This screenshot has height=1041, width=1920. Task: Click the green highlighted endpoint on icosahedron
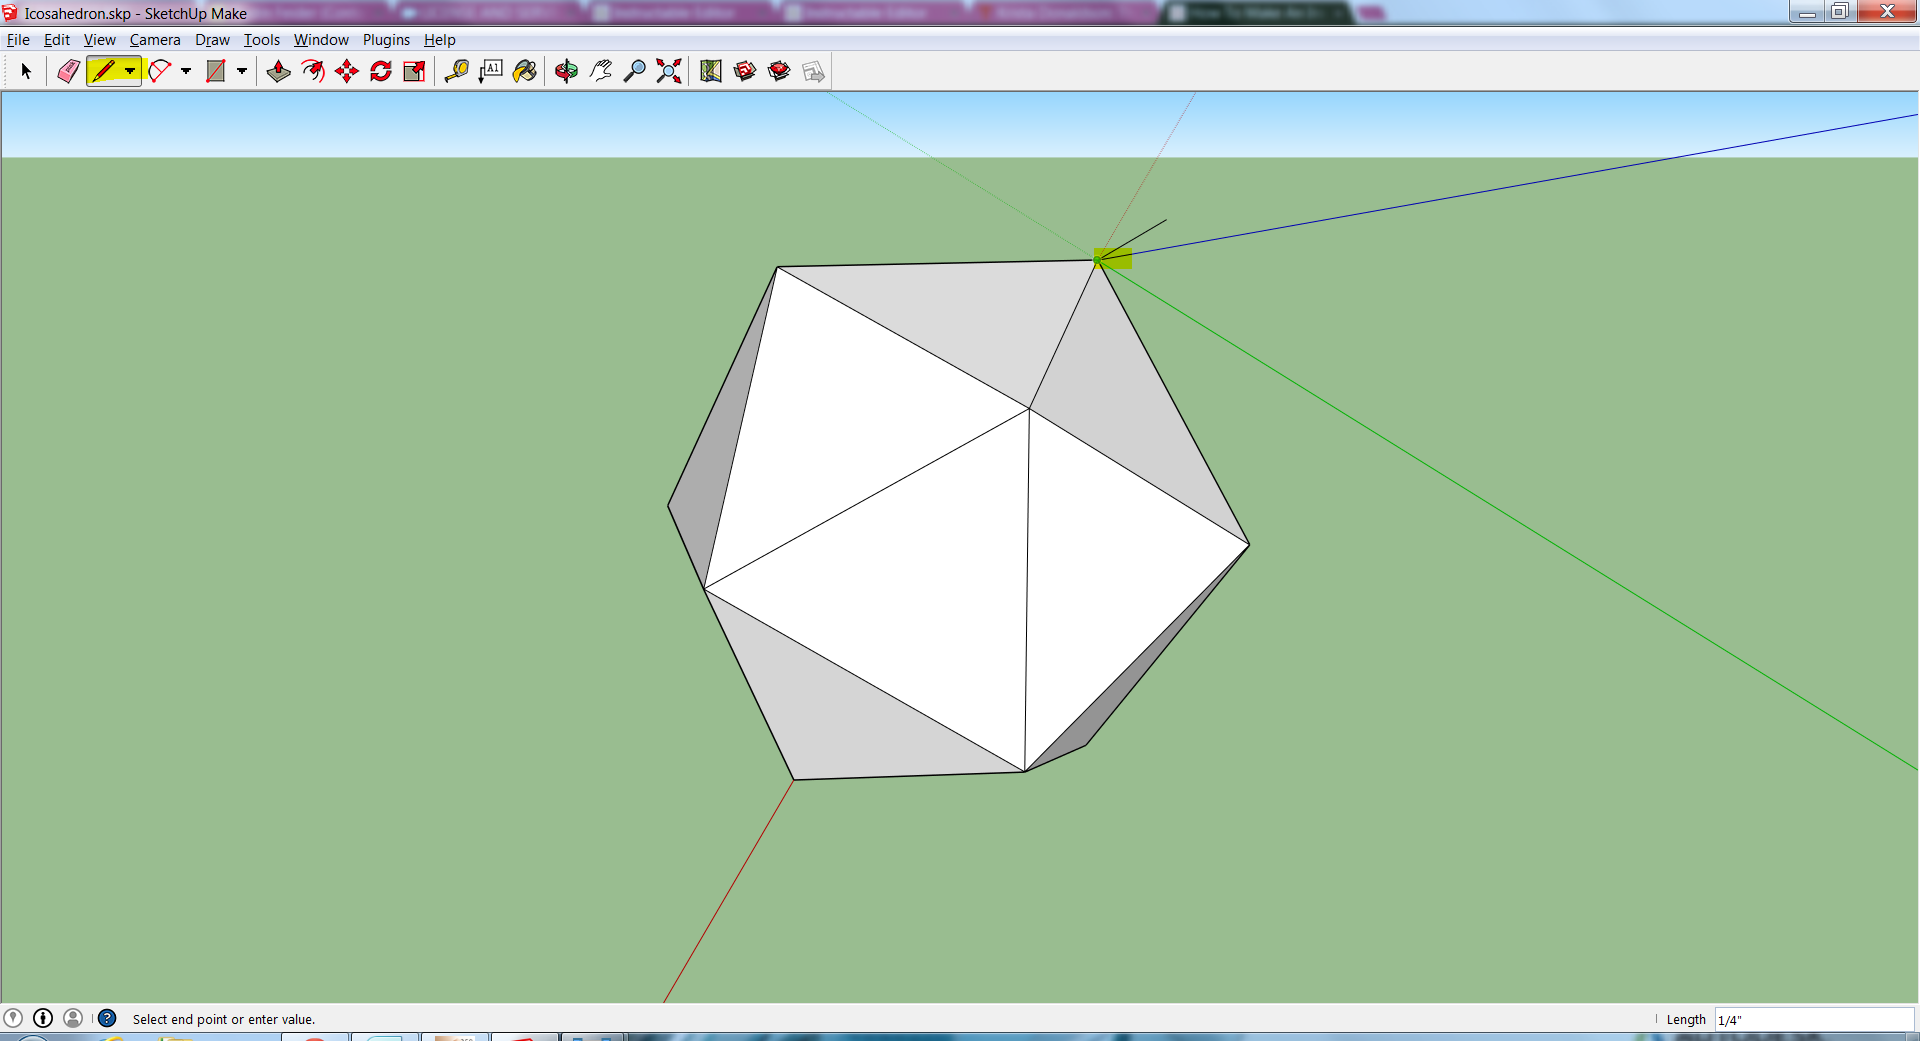tap(1097, 260)
